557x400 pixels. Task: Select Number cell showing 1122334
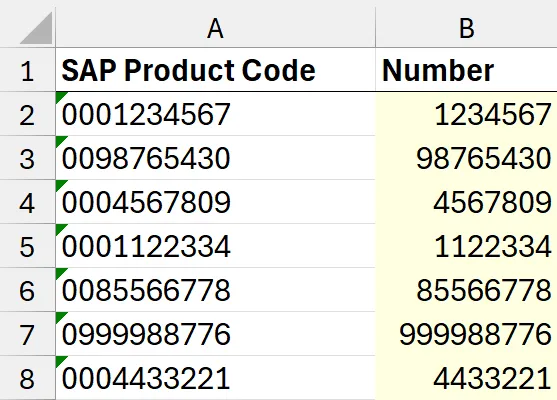[x=466, y=246]
